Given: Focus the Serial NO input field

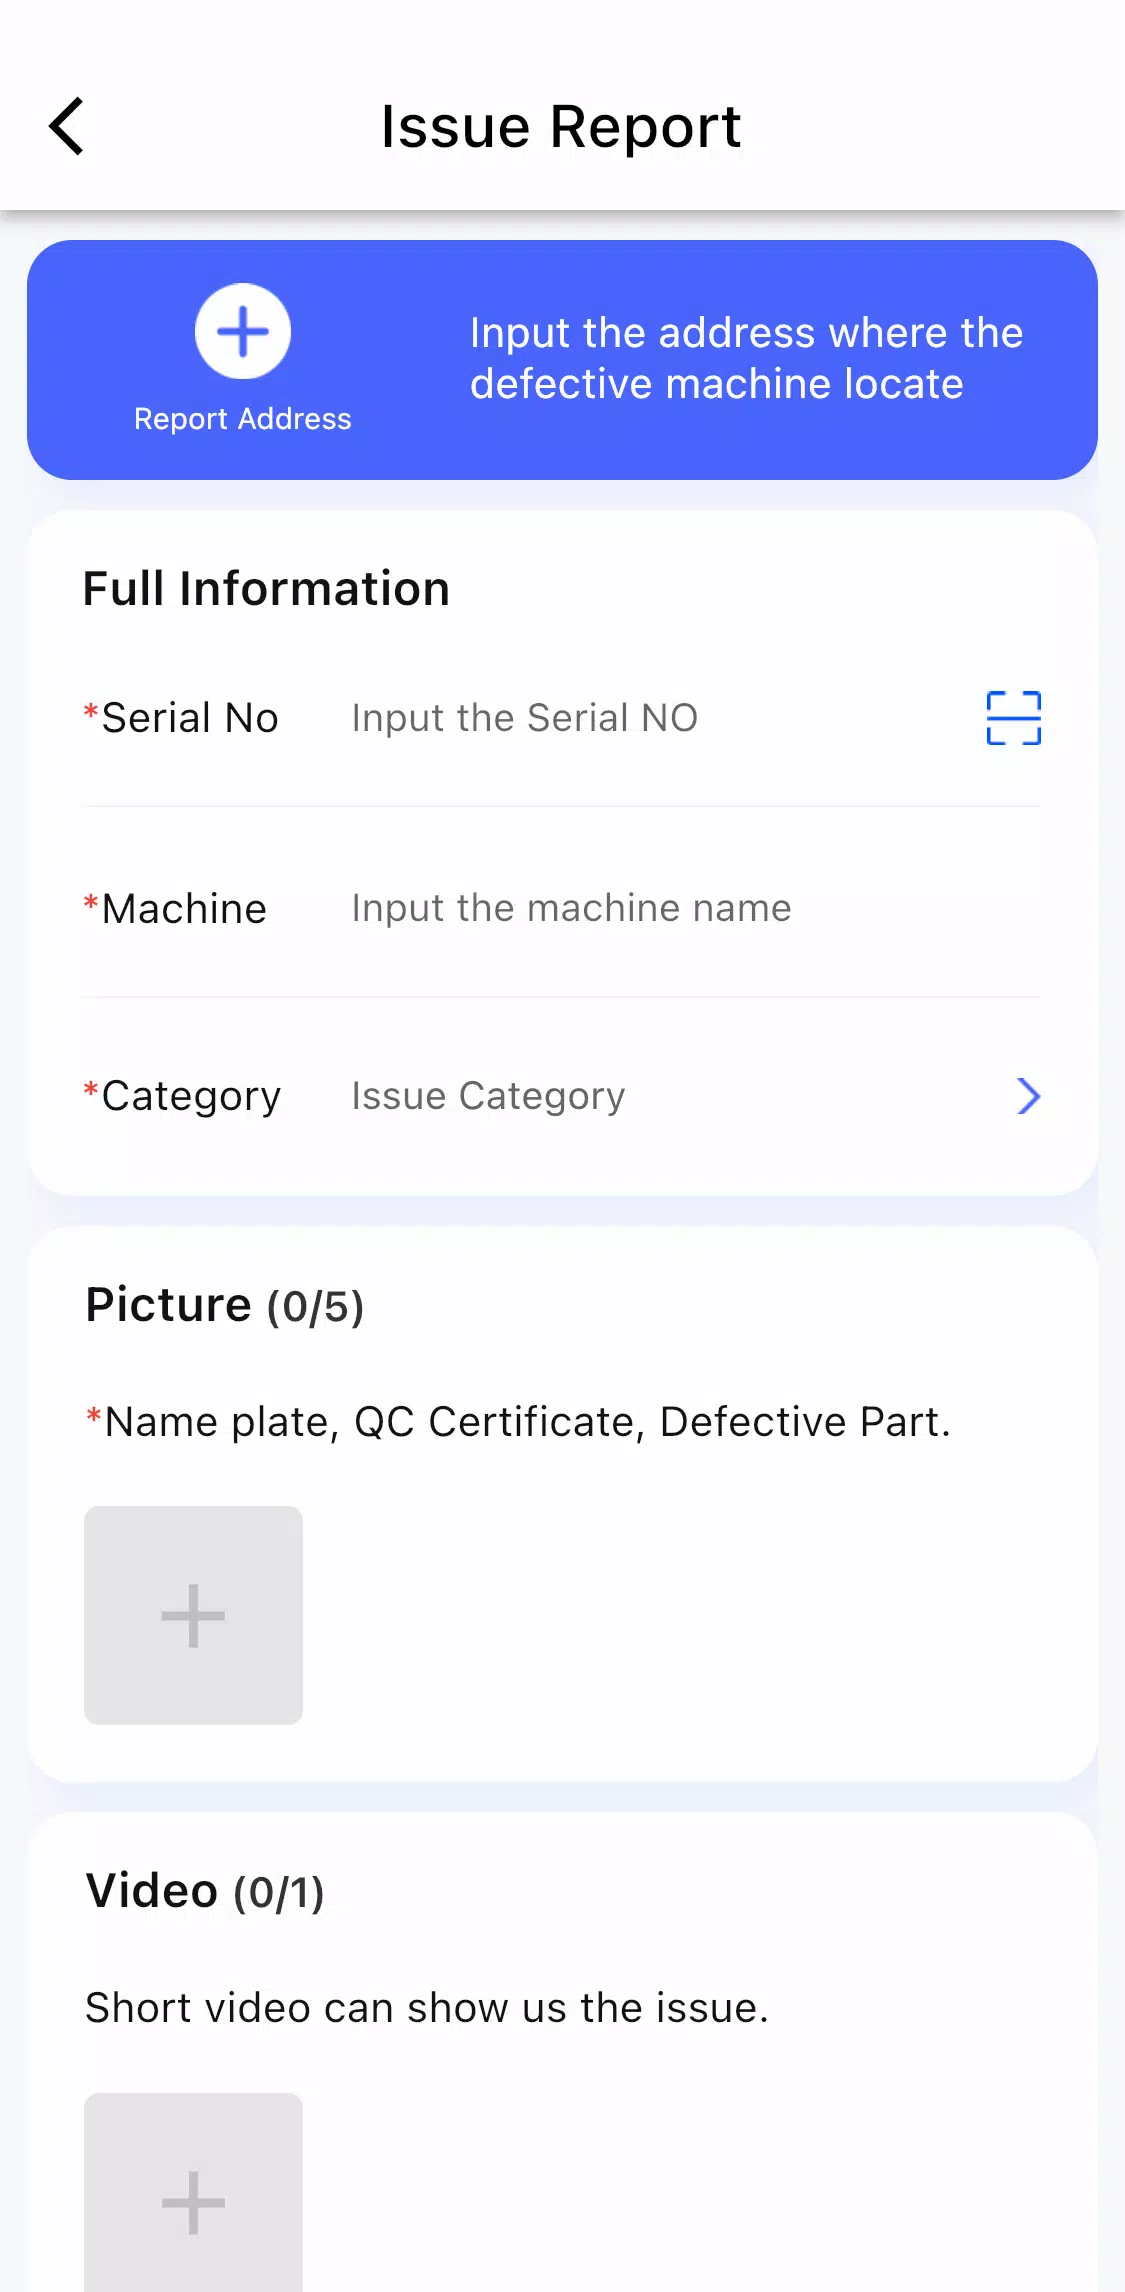Looking at the screenshot, I should 650,718.
